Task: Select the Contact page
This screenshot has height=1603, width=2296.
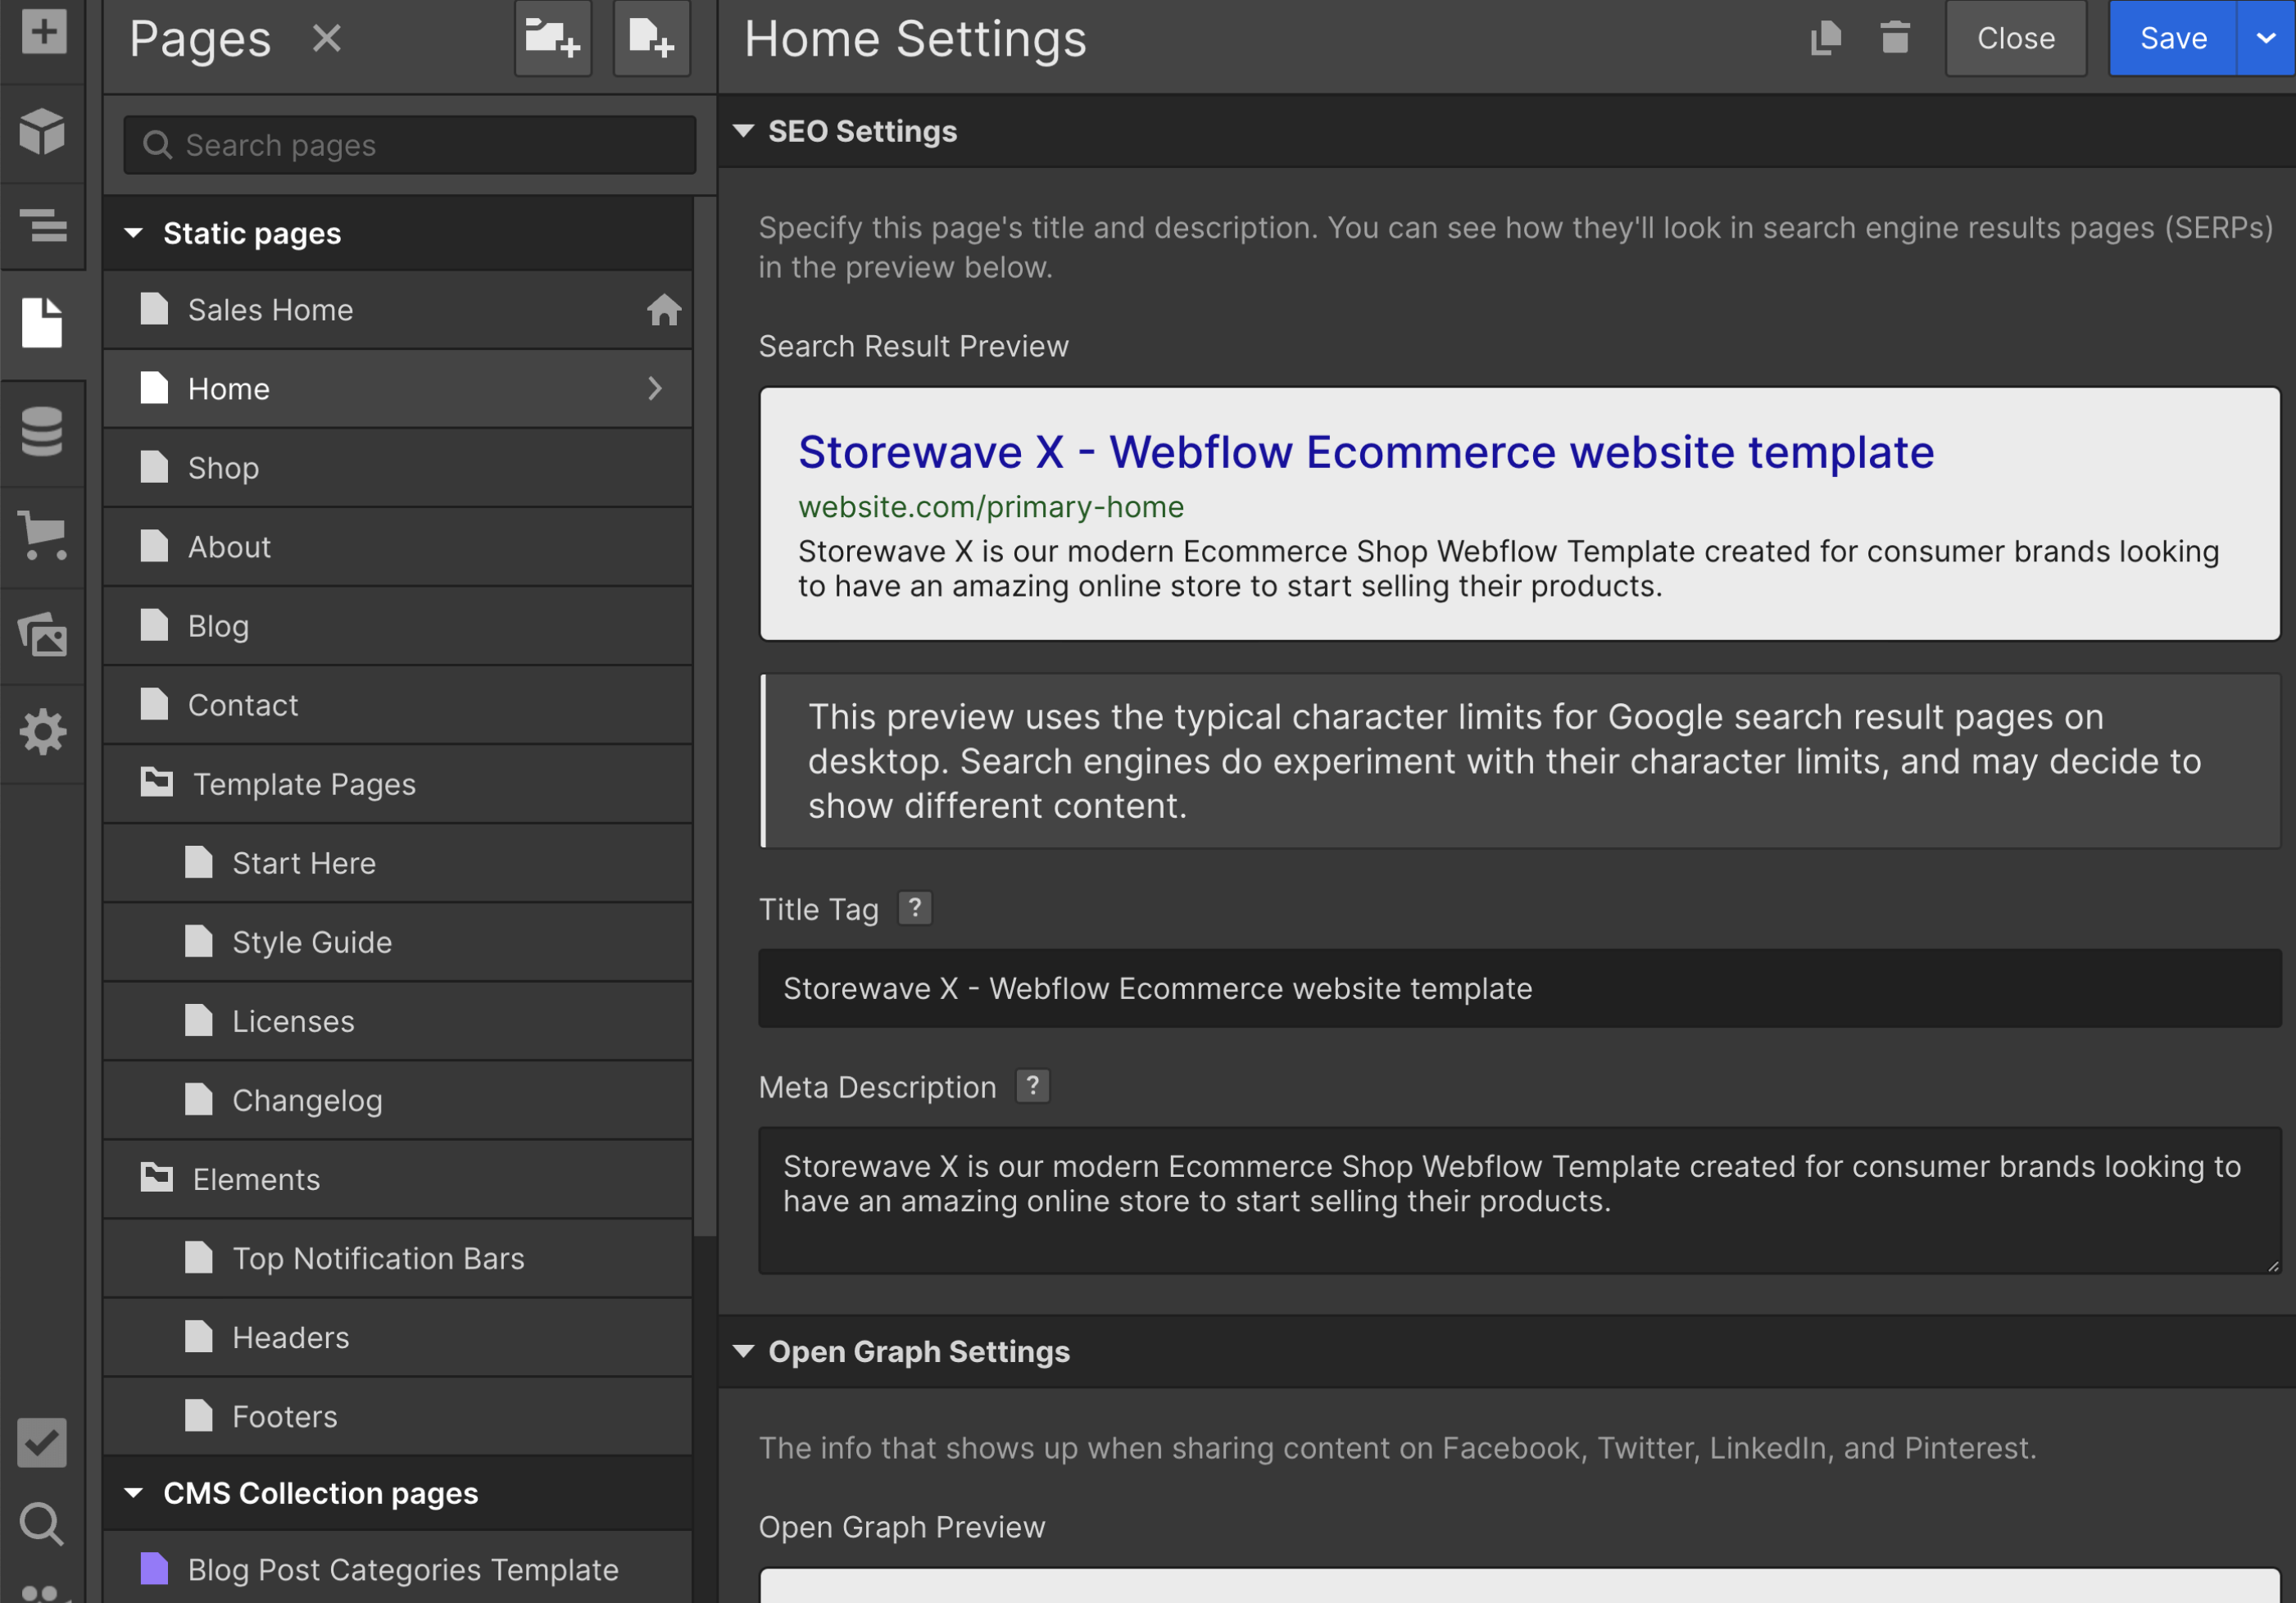Action: pos(397,705)
